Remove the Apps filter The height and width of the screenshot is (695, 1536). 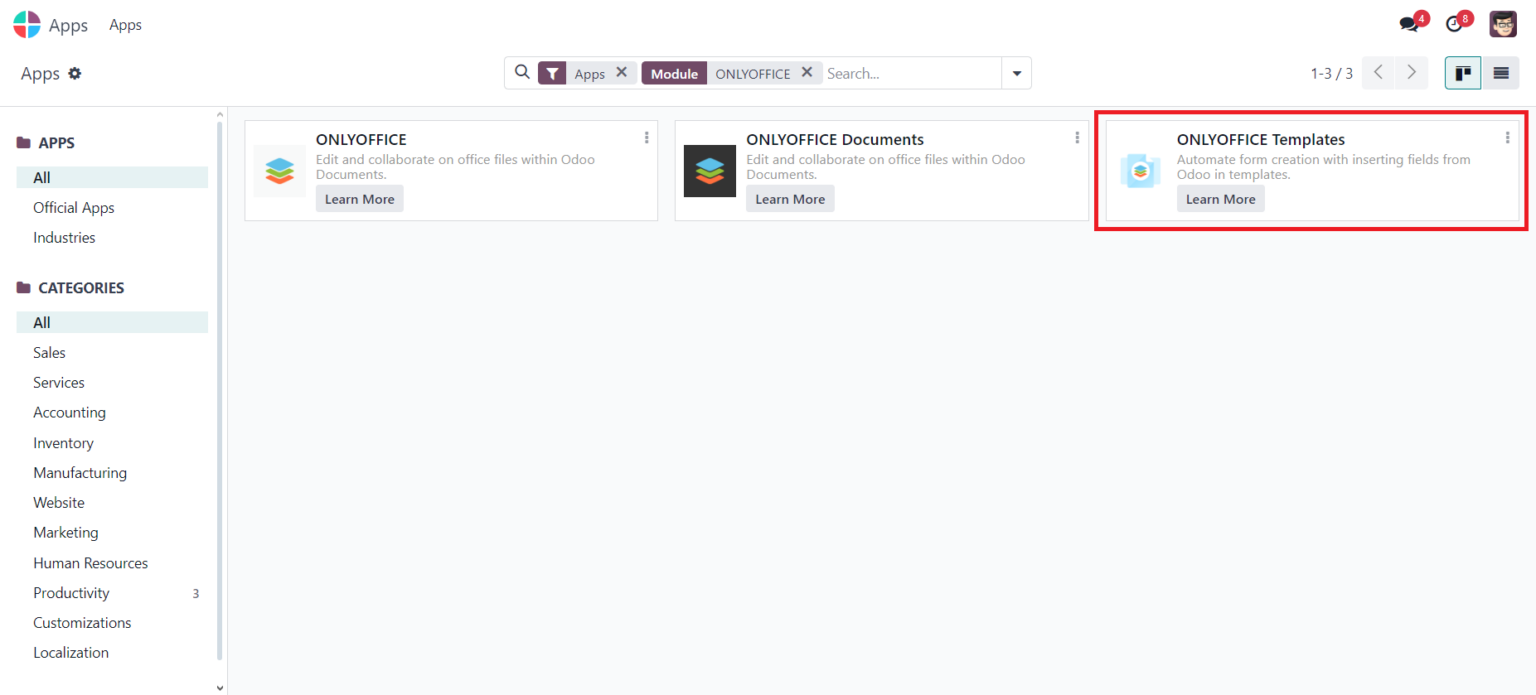click(622, 72)
